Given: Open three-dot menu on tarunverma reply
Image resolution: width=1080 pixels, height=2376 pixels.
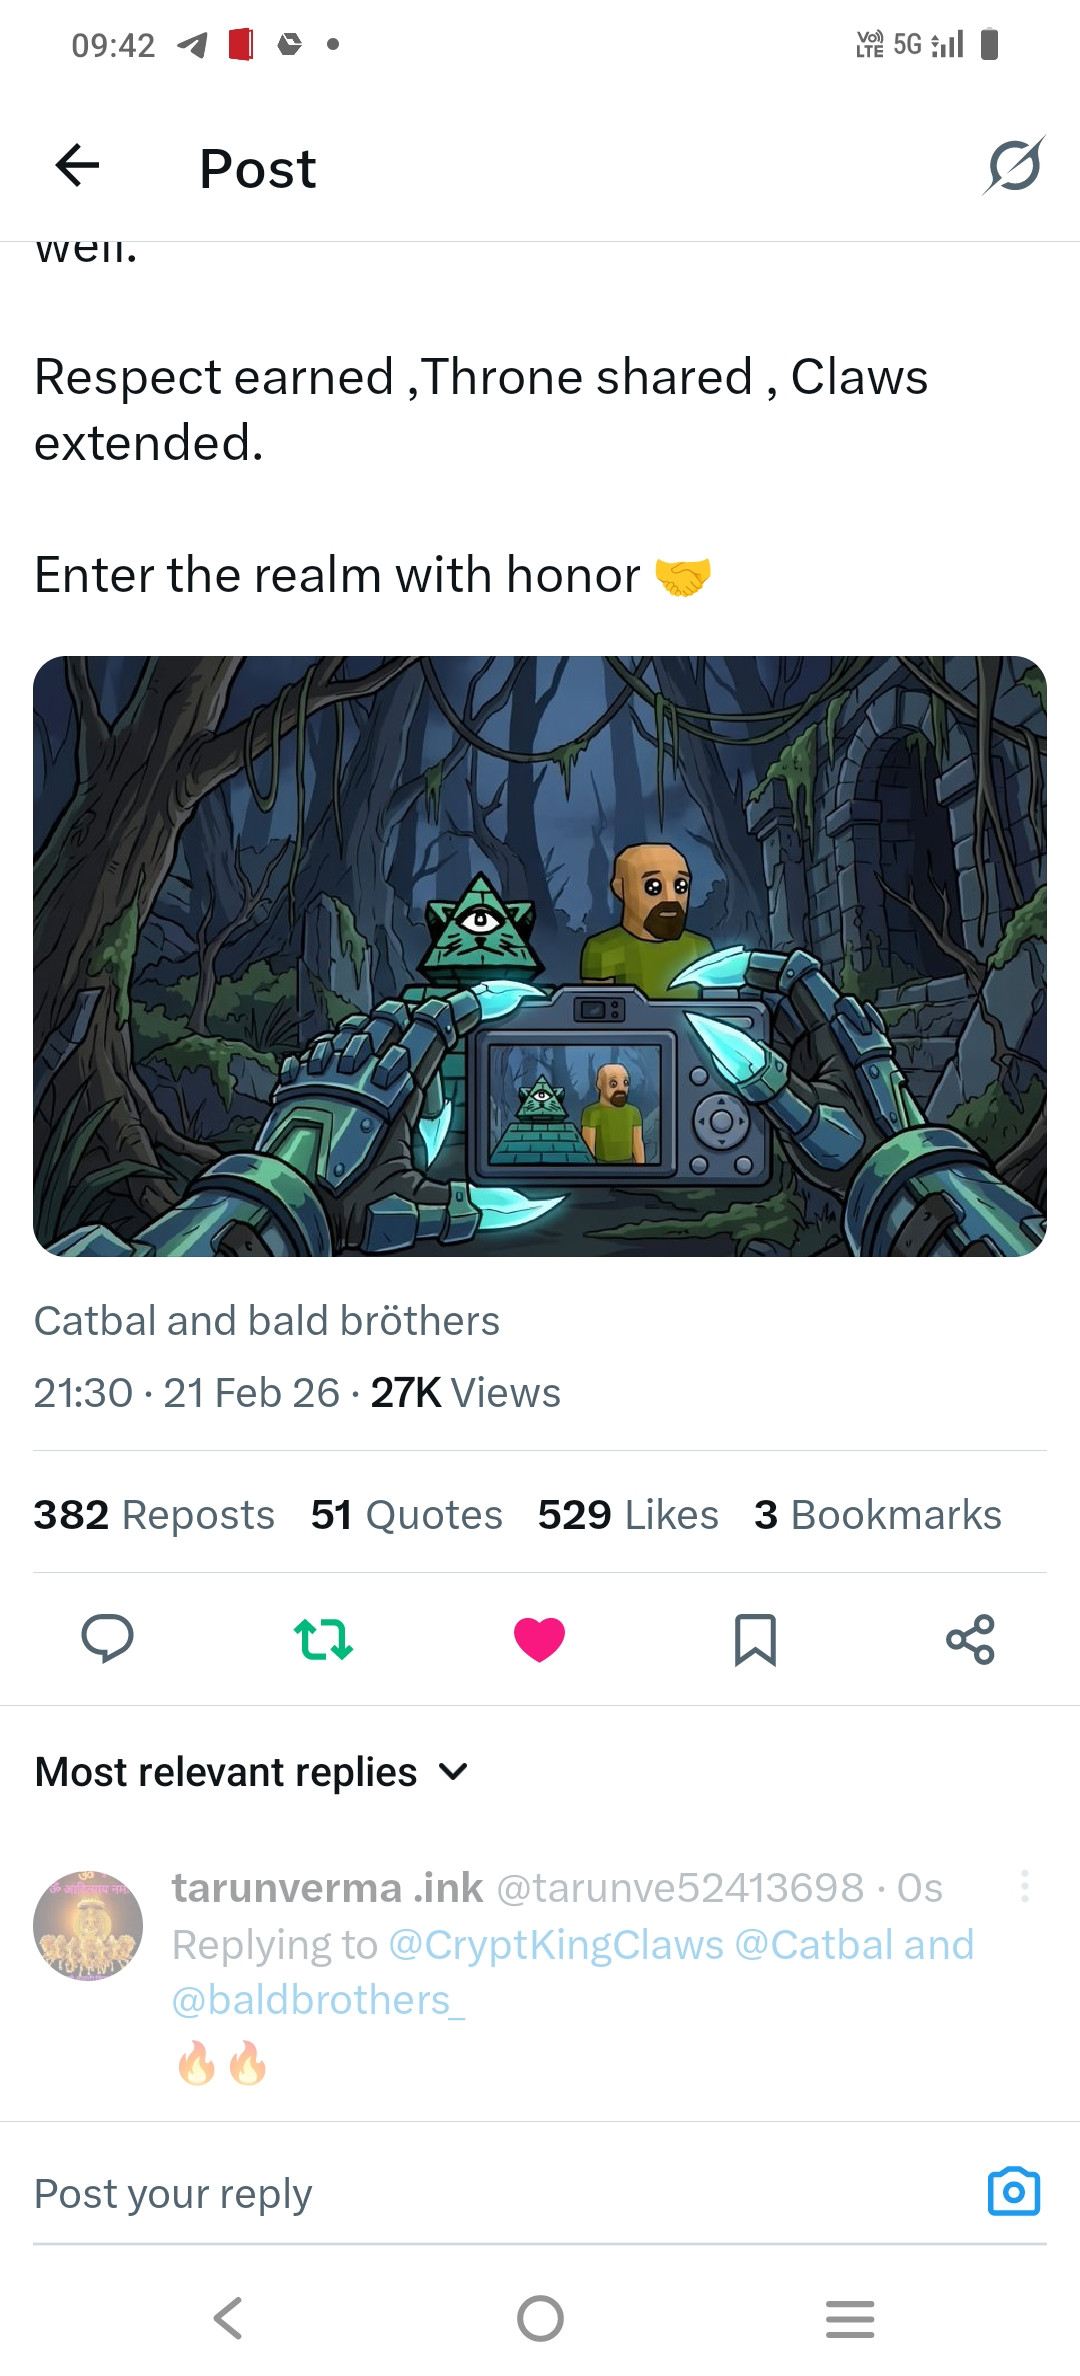Looking at the screenshot, I should (x=1025, y=1886).
